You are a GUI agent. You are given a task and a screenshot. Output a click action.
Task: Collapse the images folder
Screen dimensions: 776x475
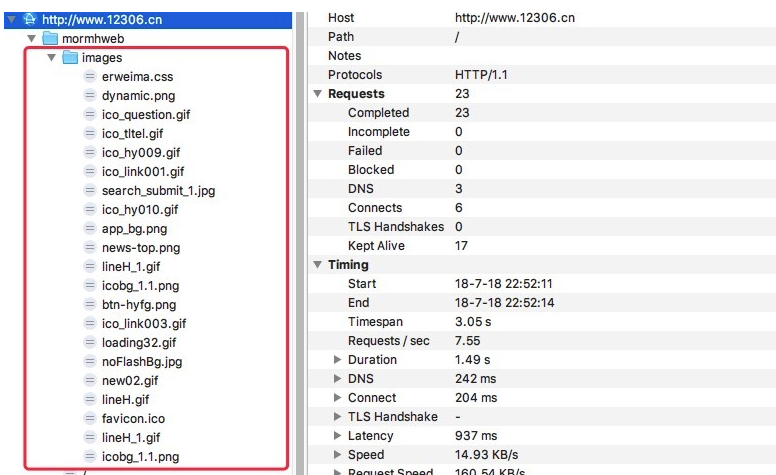51,57
